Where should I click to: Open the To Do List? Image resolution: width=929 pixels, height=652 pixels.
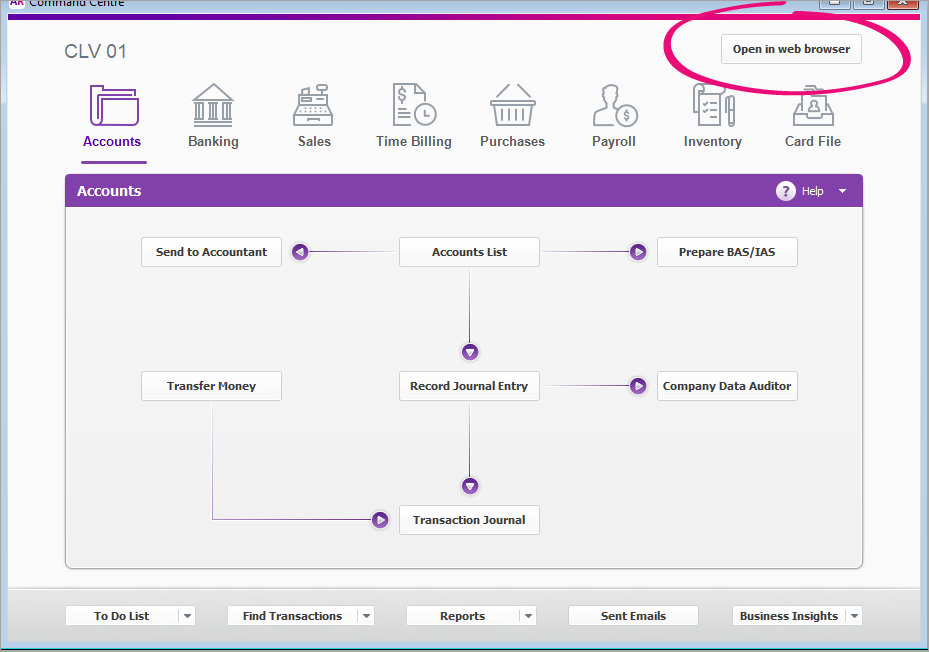point(121,616)
